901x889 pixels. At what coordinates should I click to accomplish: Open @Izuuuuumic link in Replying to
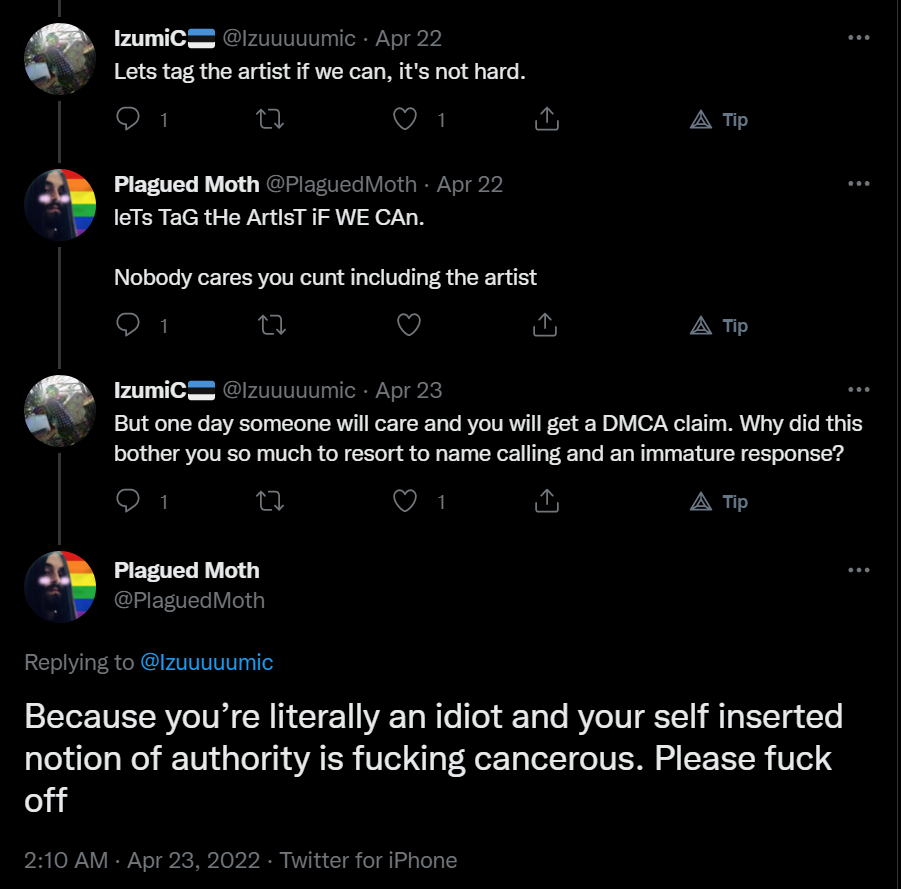206,662
